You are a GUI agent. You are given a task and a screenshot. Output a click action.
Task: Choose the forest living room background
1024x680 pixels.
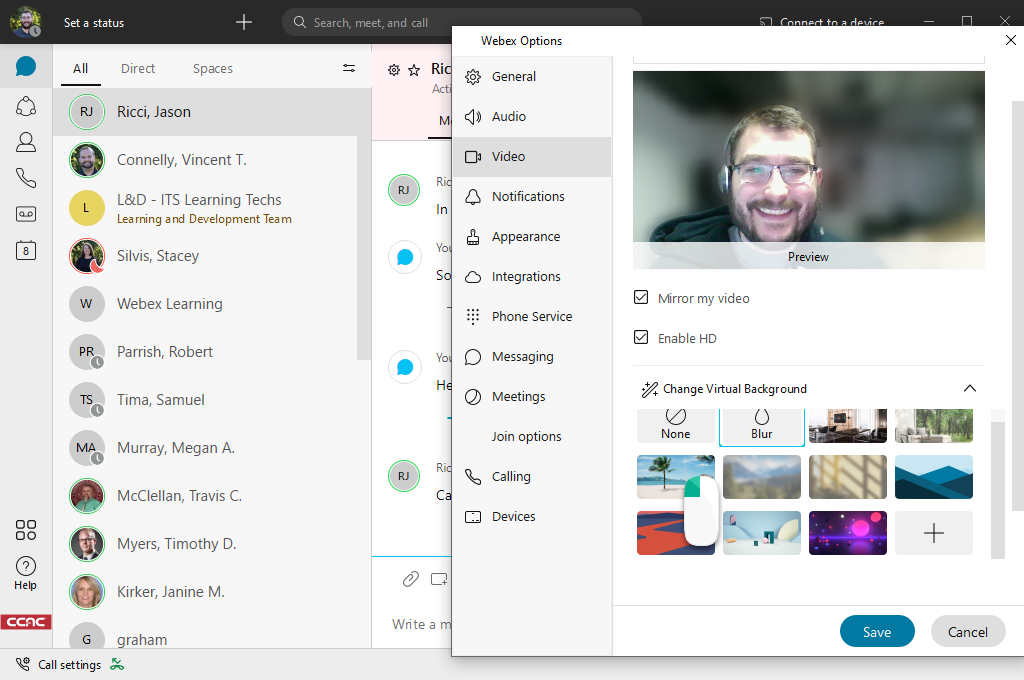click(x=933, y=426)
